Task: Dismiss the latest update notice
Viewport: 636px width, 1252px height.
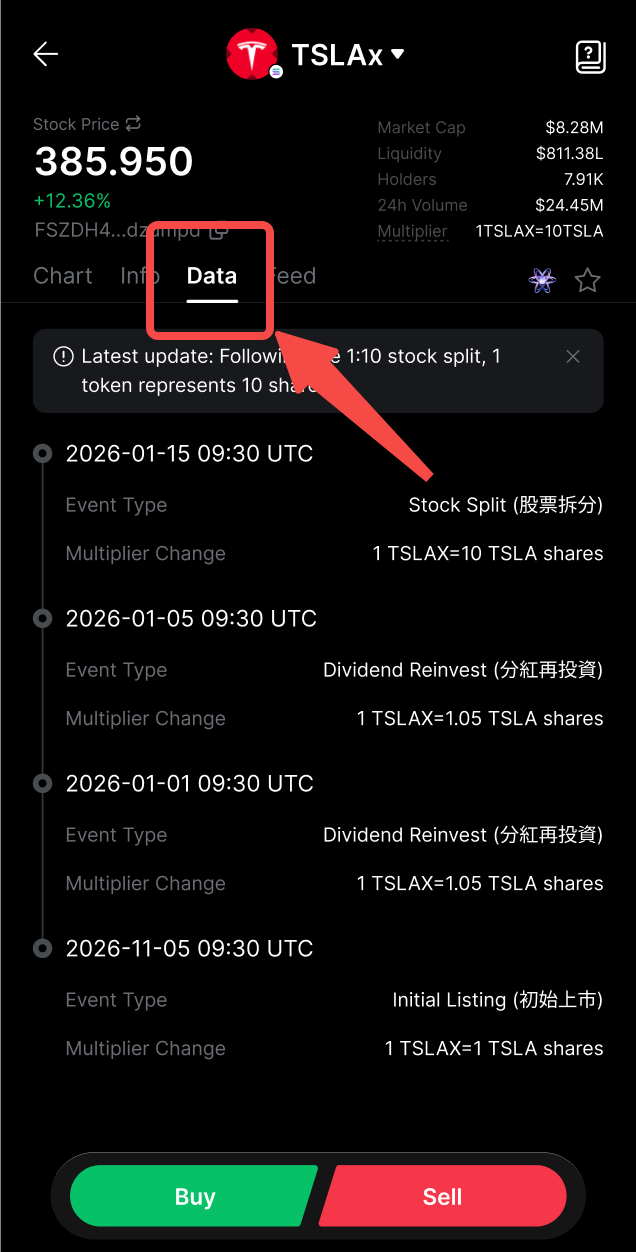Action: tap(573, 357)
